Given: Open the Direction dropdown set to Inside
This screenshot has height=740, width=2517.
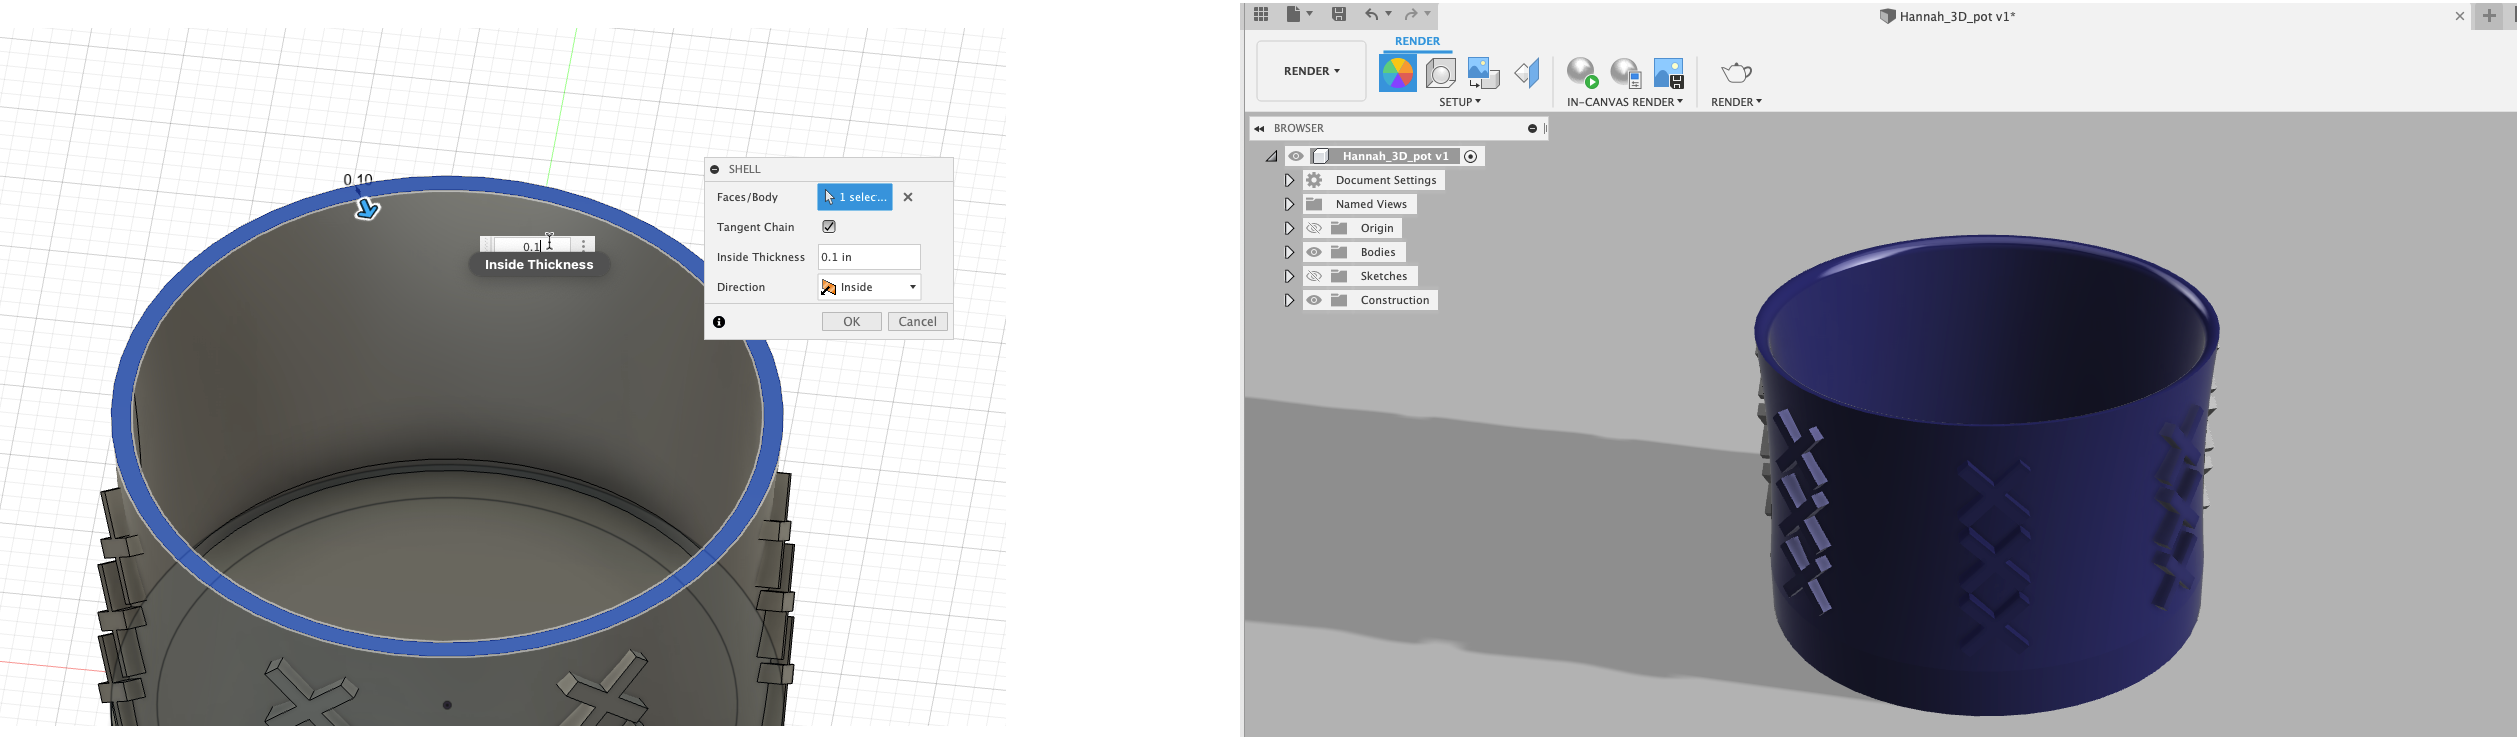Looking at the screenshot, I should point(869,287).
